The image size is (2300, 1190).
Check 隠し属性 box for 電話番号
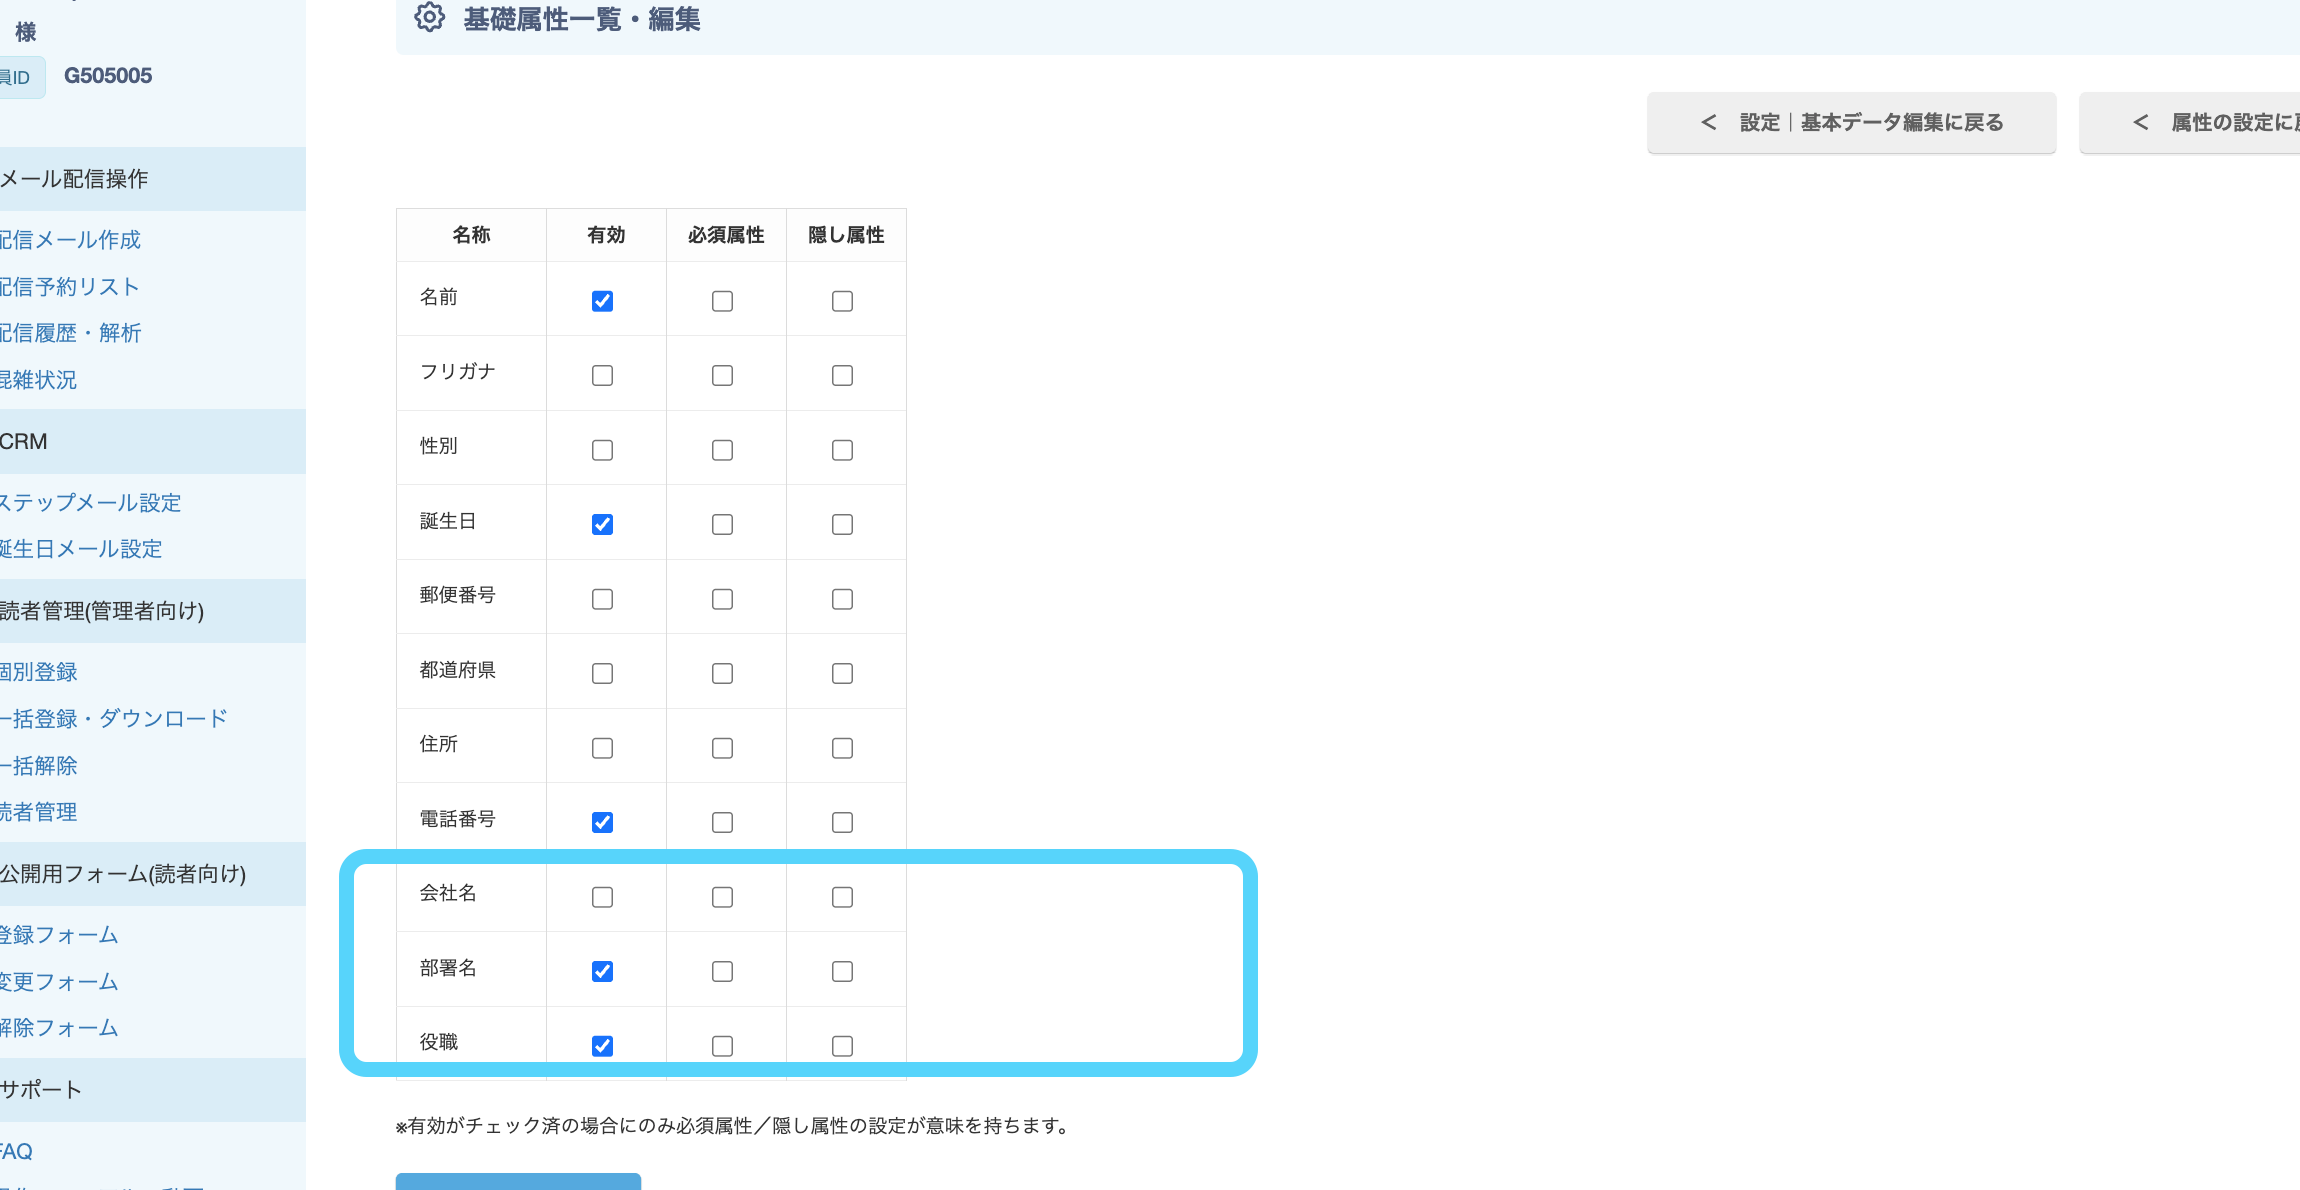(x=842, y=823)
